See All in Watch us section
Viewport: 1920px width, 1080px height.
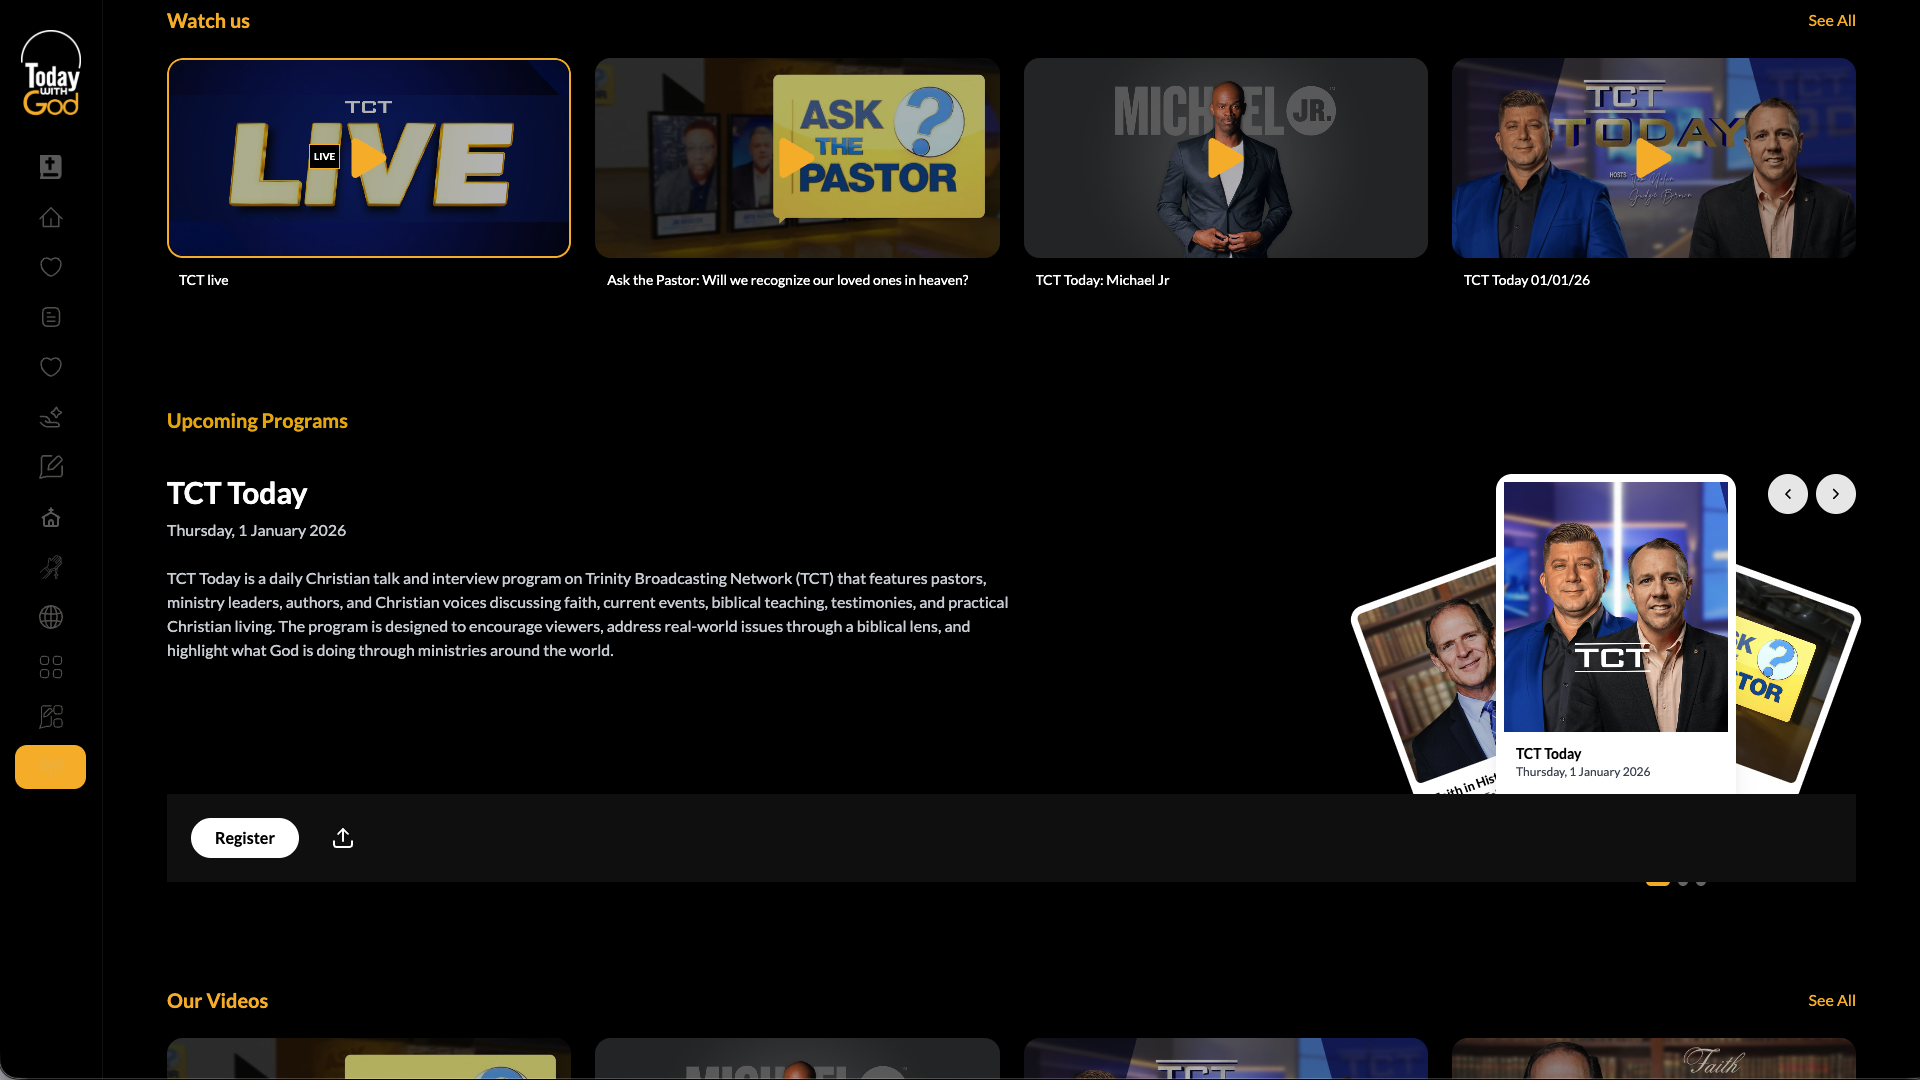tap(1832, 20)
